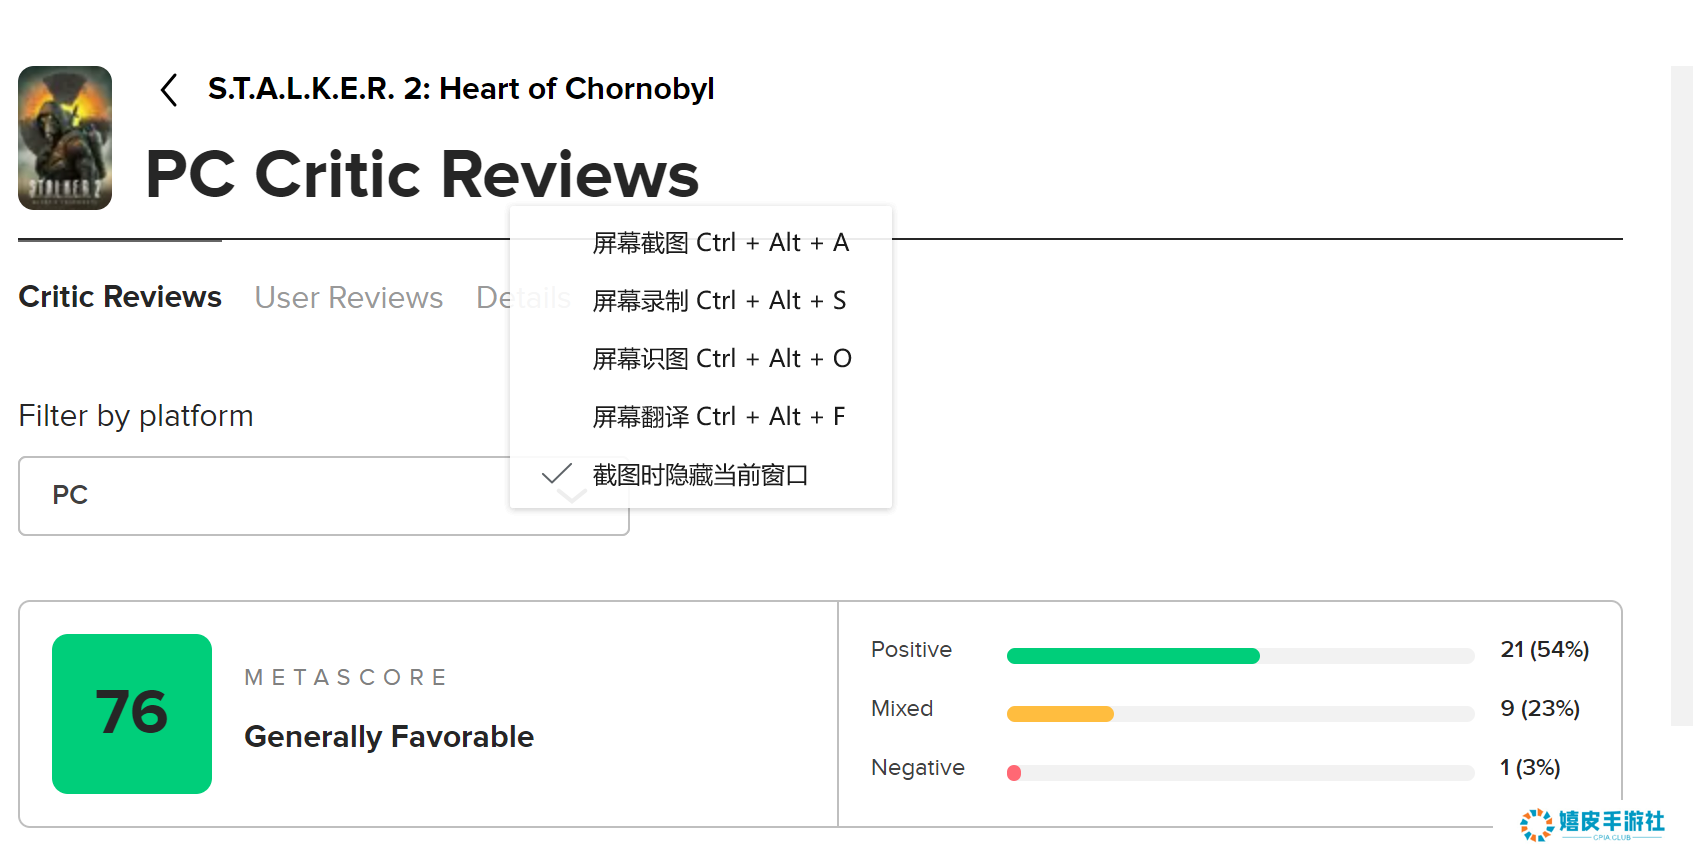Click the yellow Mixed reviews bar
This screenshot has width=1693, height=850.
[1060, 714]
